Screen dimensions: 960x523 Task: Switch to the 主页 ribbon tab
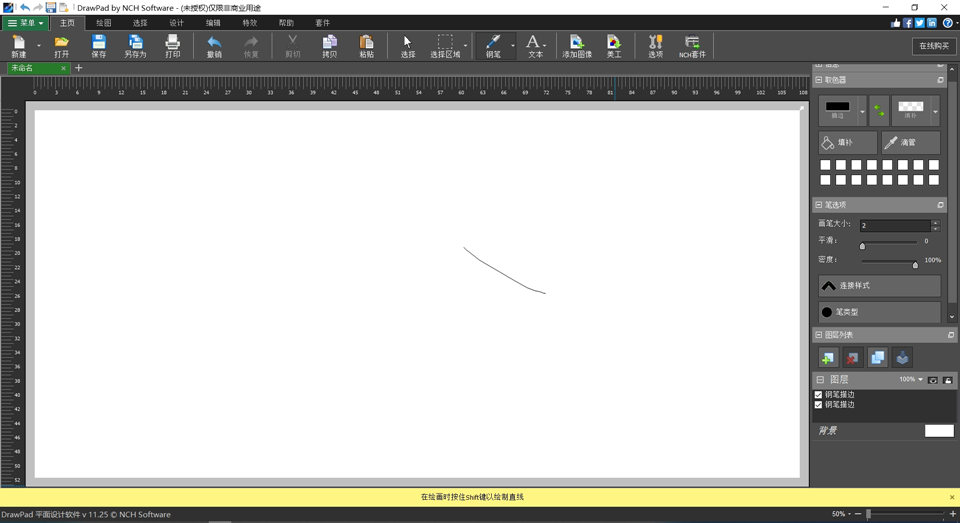[x=67, y=23]
